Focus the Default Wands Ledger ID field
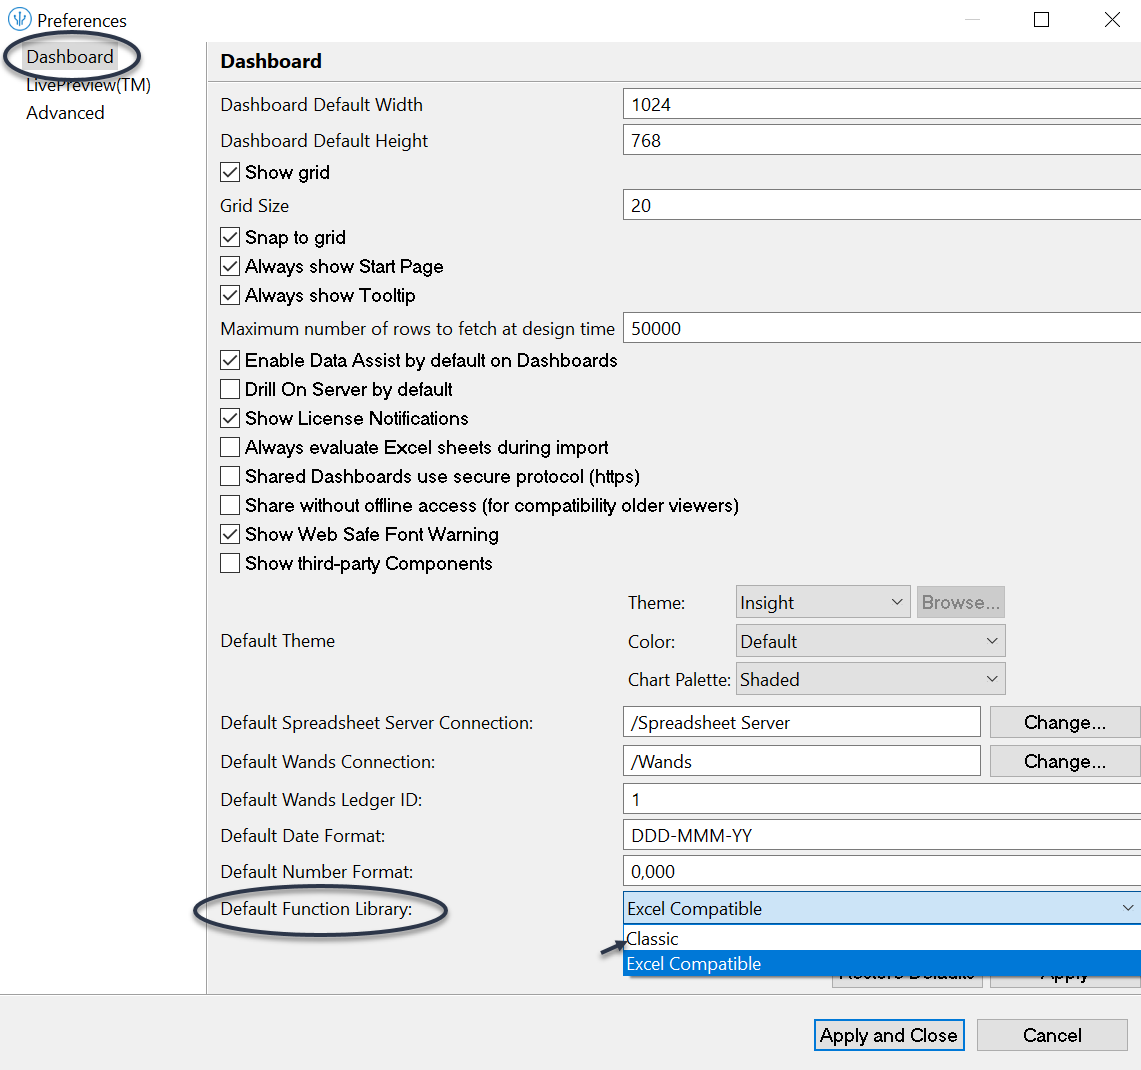 (882, 799)
